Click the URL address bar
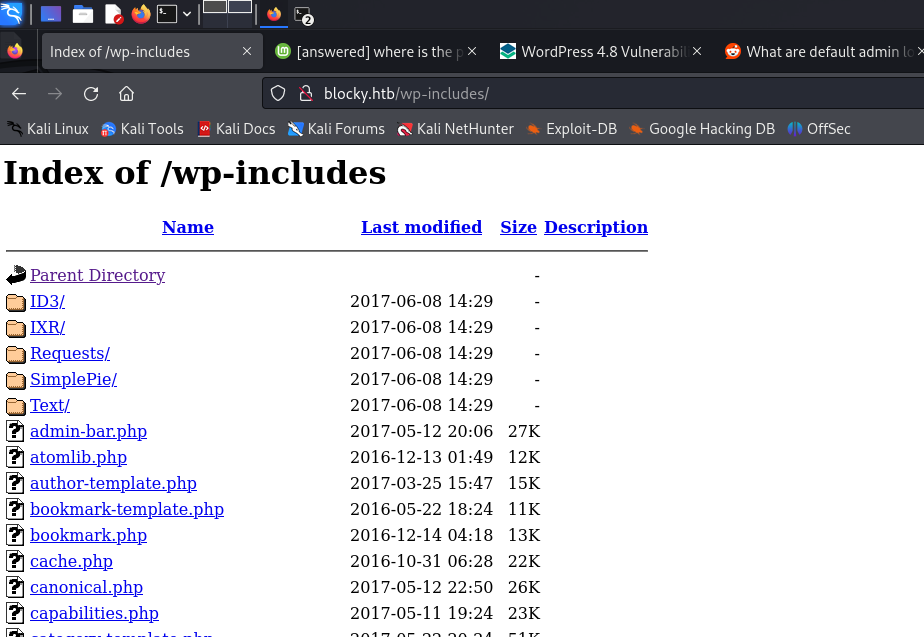 coord(600,94)
